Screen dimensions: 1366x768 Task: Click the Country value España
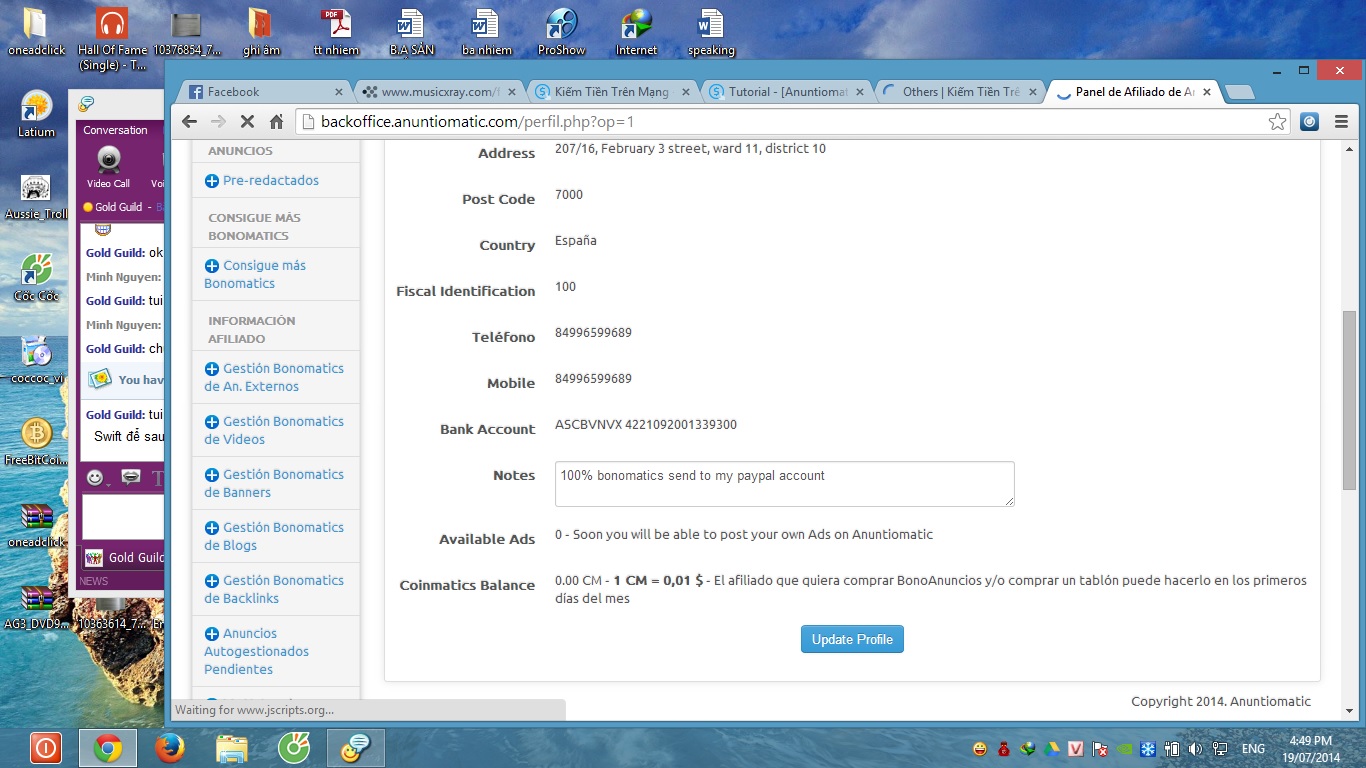[576, 241]
